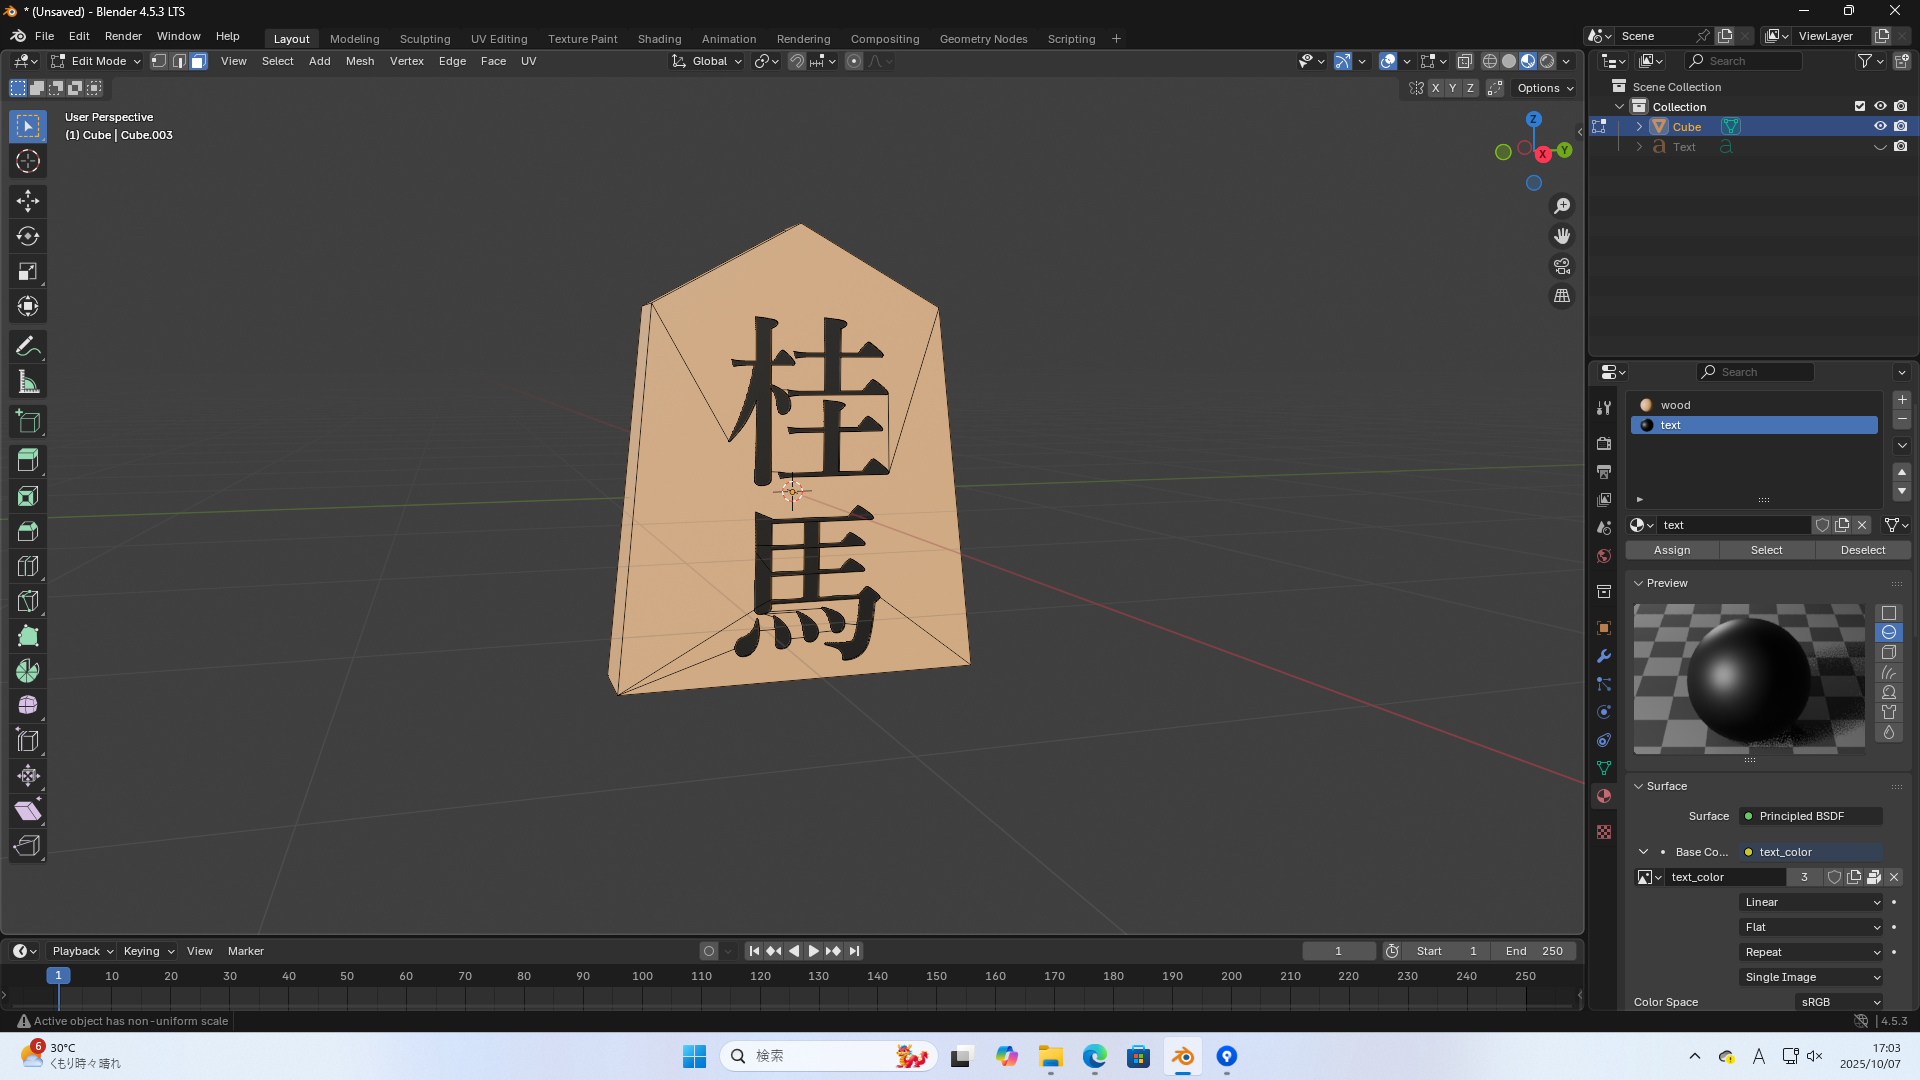1920x1080 pixels.
Task: Hide the Cube in the viewport
Action: click(1881, 126)
